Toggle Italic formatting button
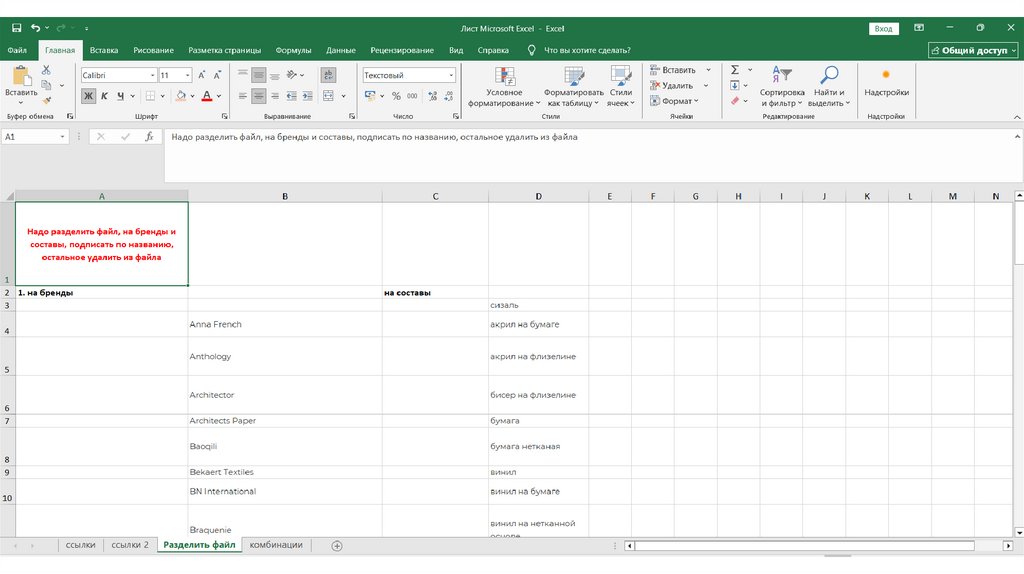This screenshot has height=574, width=1024. click(104, 96)
